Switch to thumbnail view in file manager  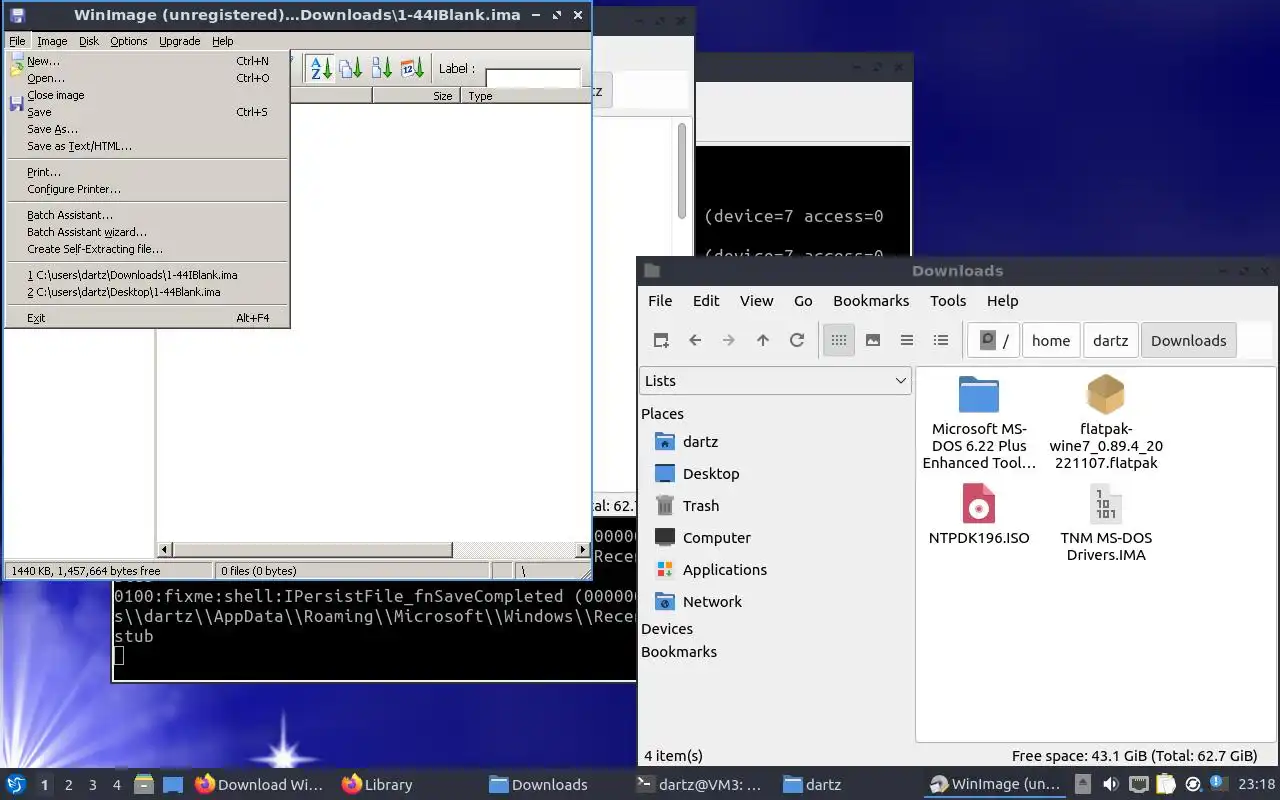873,340
